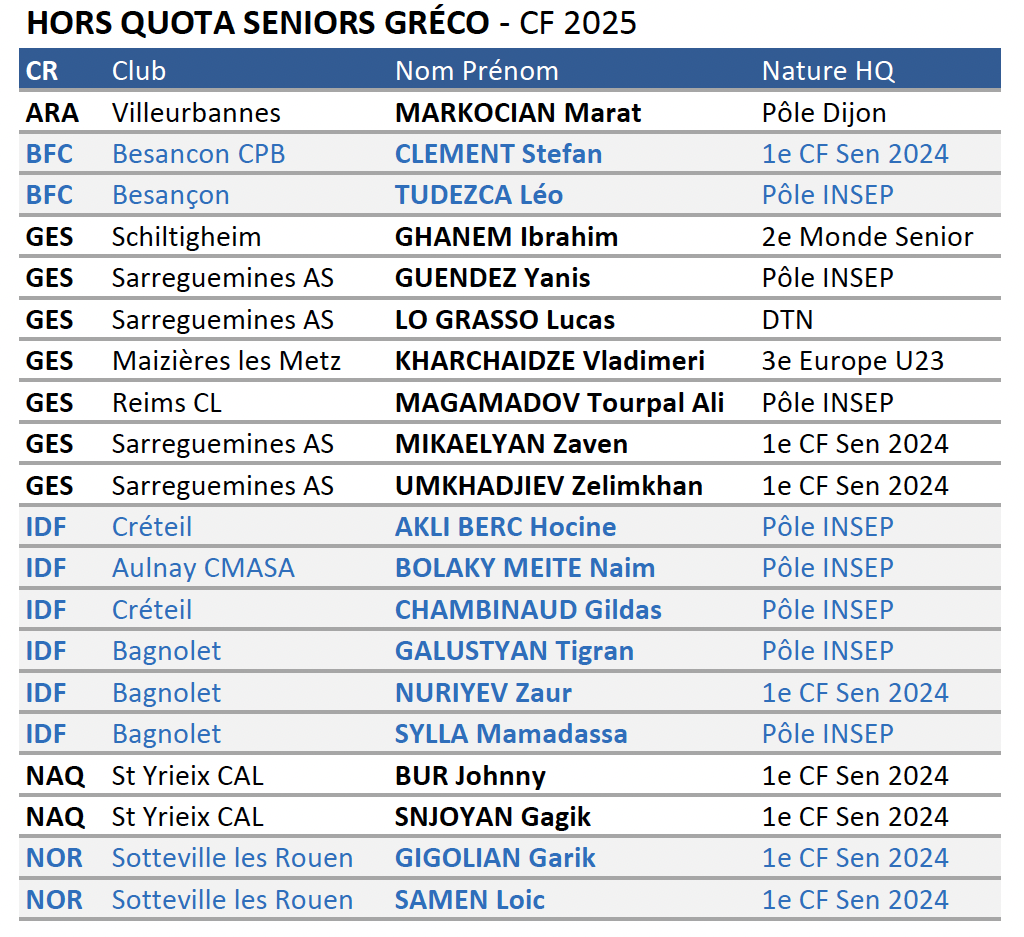Select the Club column header
The height and width of the screenshot is (937, 1024).
139,71
